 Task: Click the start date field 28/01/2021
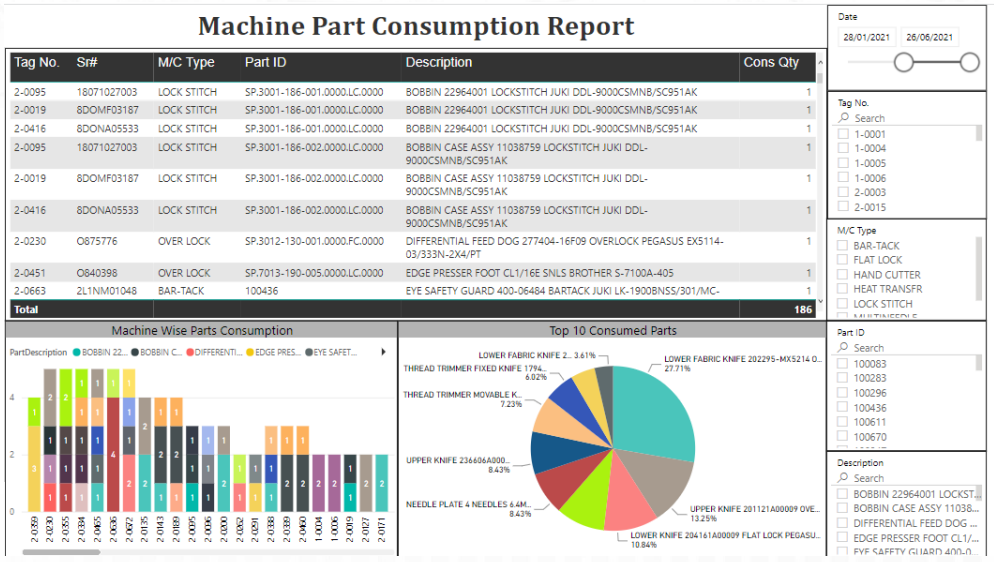(866, 37)
